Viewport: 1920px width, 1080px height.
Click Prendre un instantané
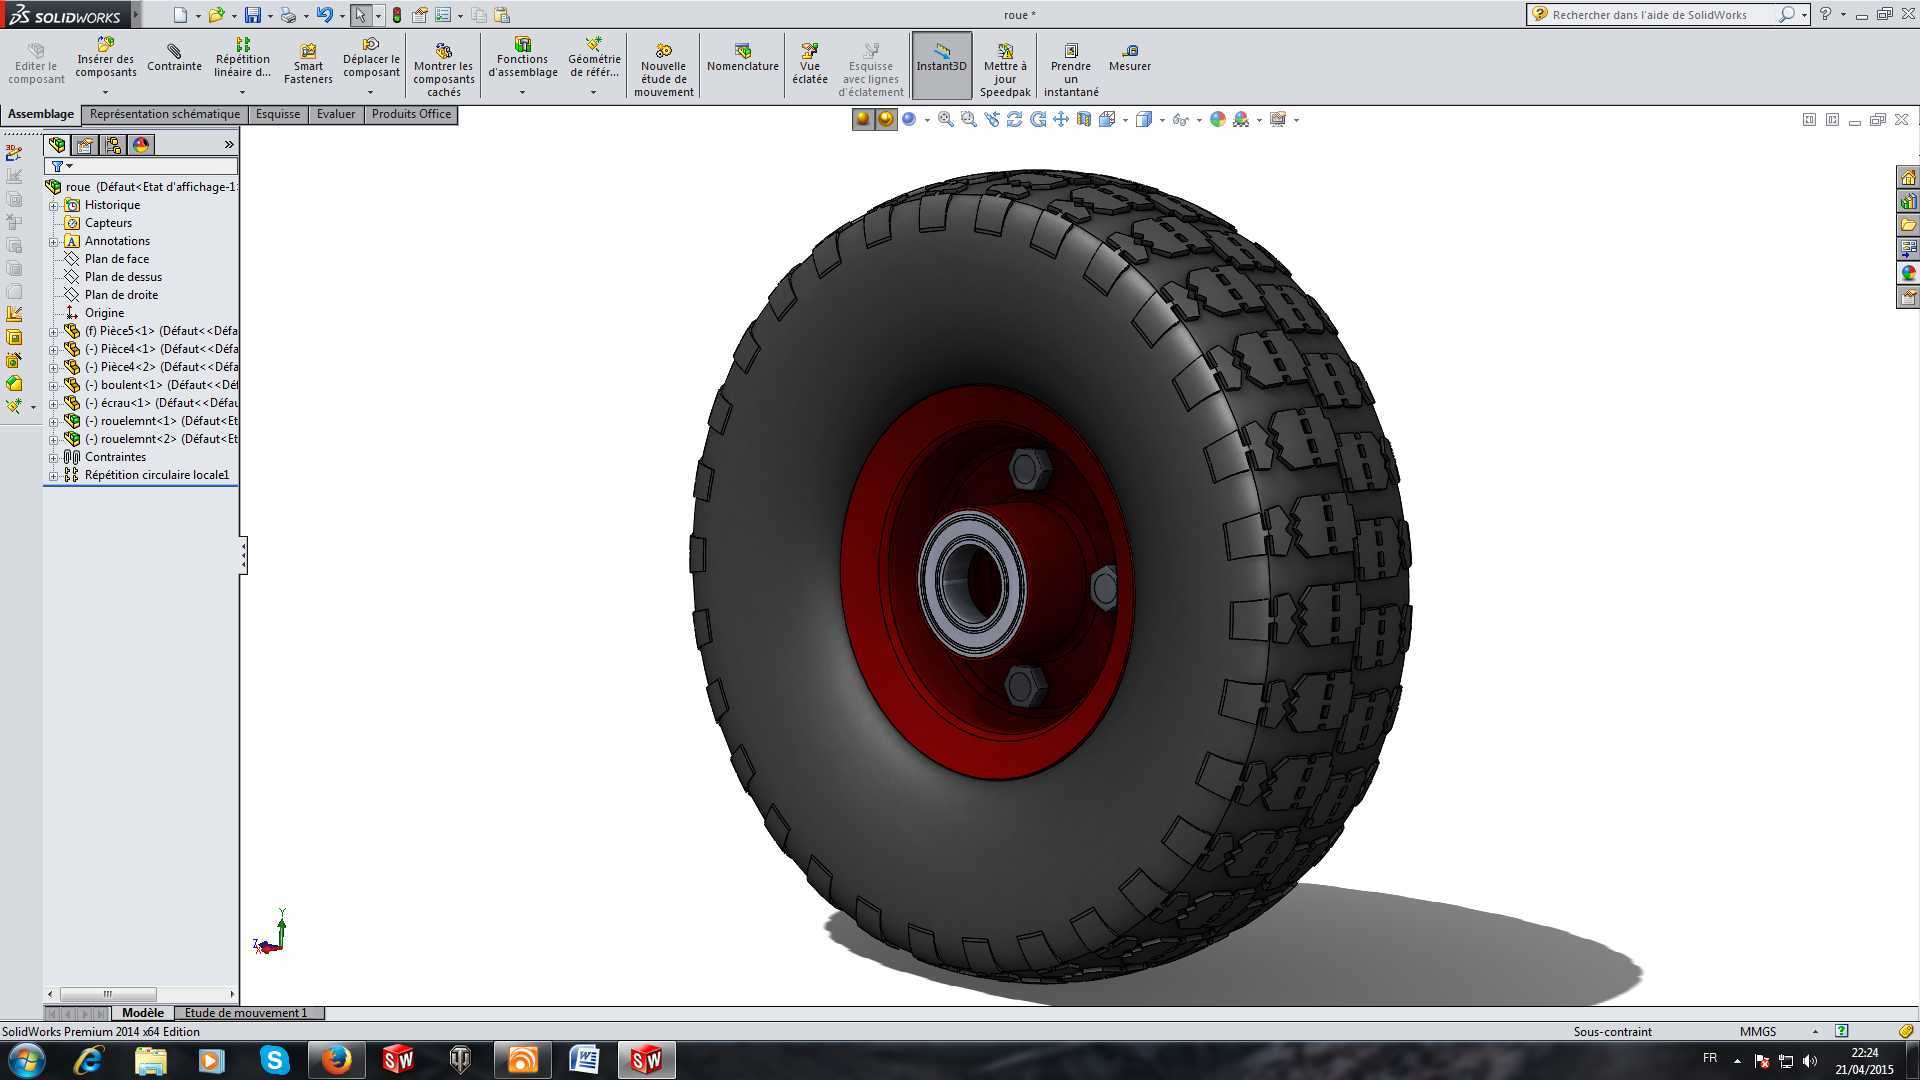click(1071, 70)
